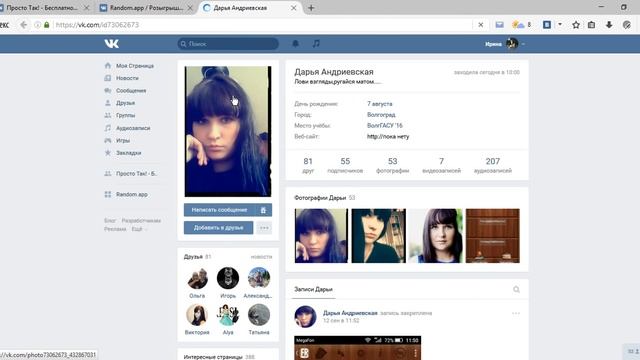Click the VK logo in header
Screen dimensions: 640x360
point(111,43)
